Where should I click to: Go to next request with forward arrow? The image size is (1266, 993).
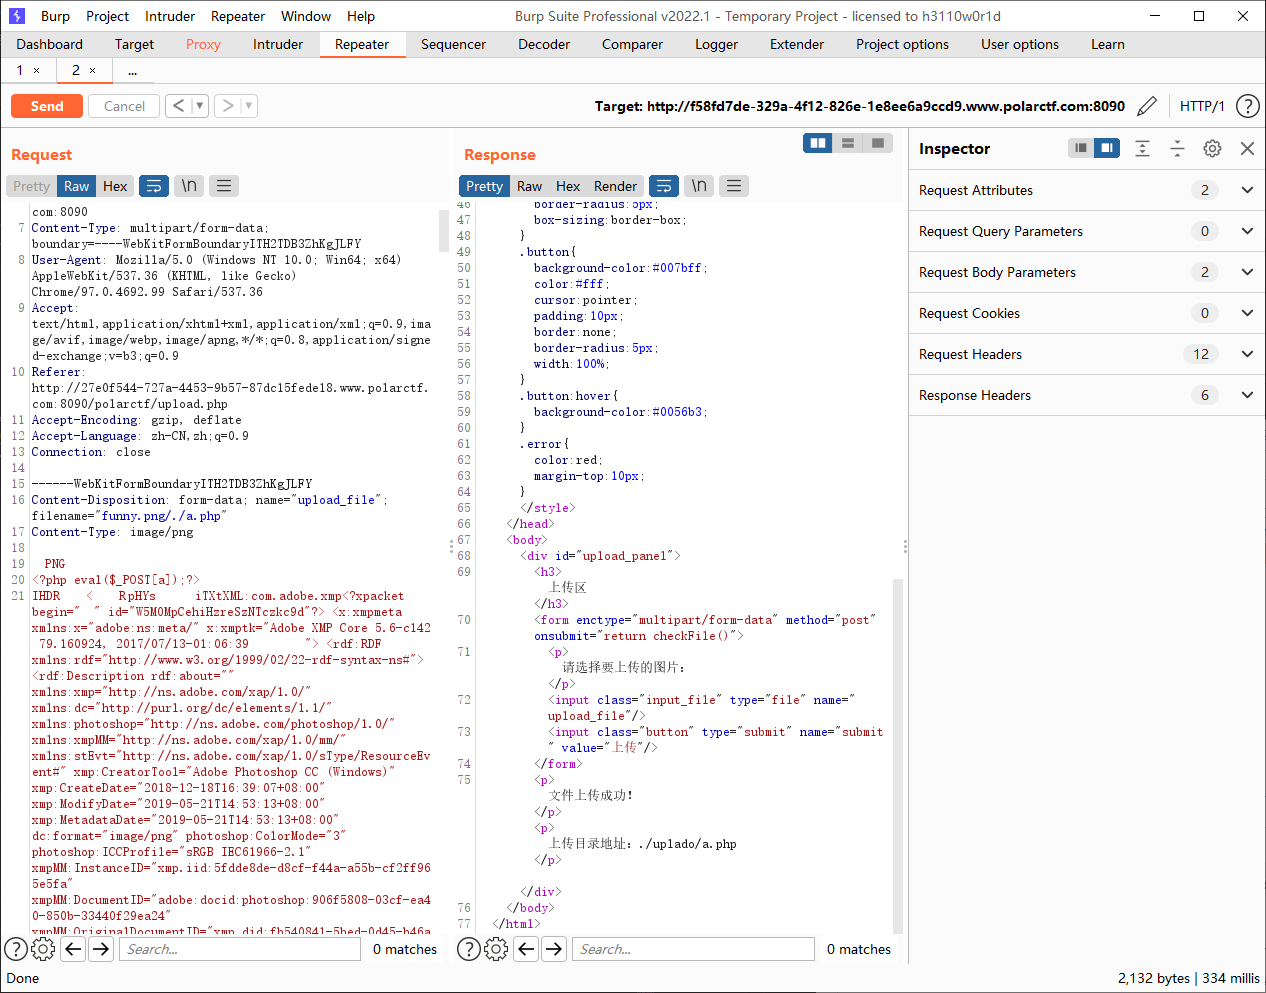pos(227,105)
